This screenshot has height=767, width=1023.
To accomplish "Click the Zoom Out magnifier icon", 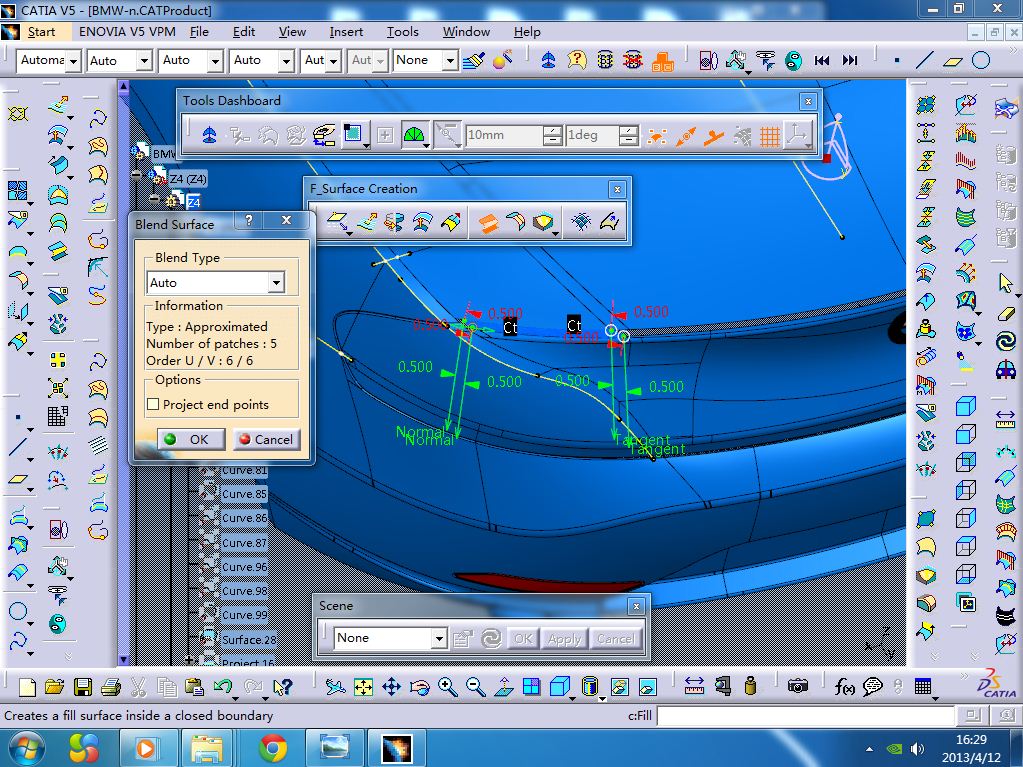I will 476,687.
